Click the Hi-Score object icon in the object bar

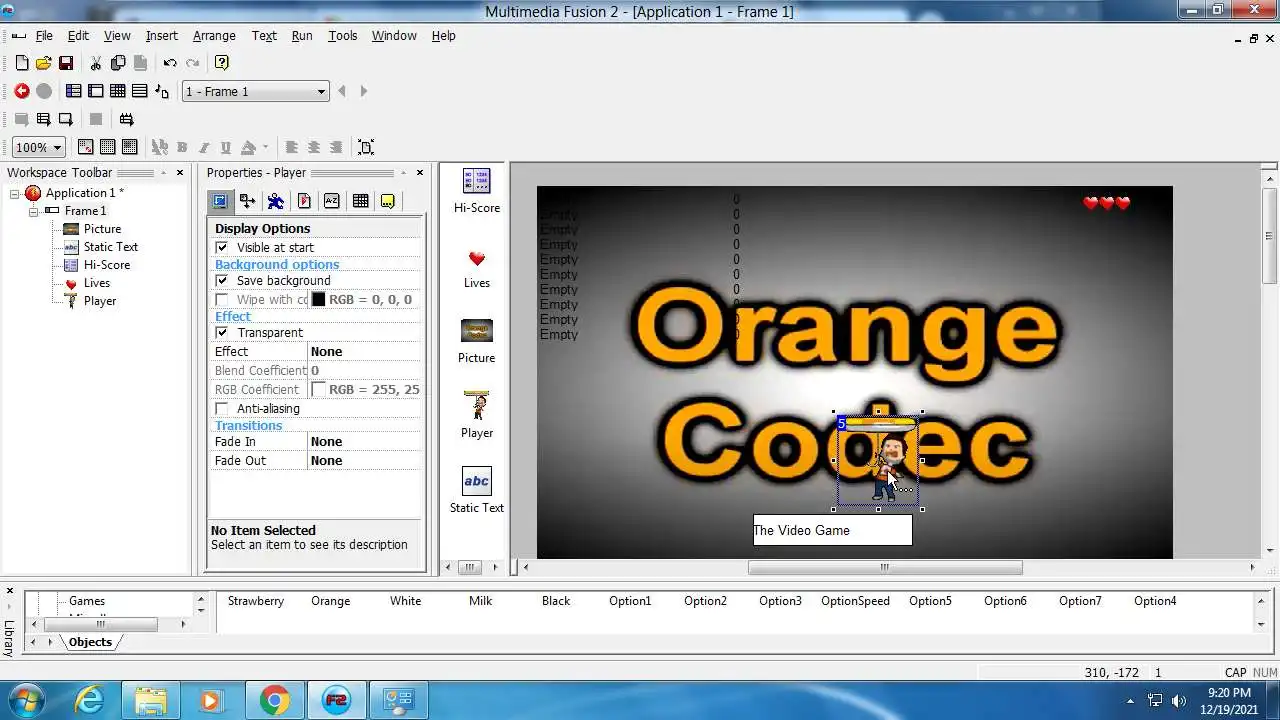477,182
